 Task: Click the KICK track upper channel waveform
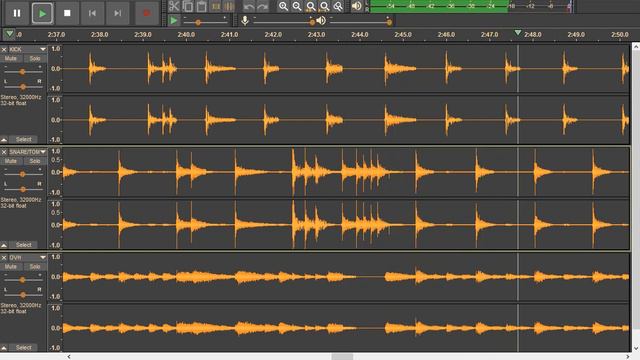coord(346,69)
